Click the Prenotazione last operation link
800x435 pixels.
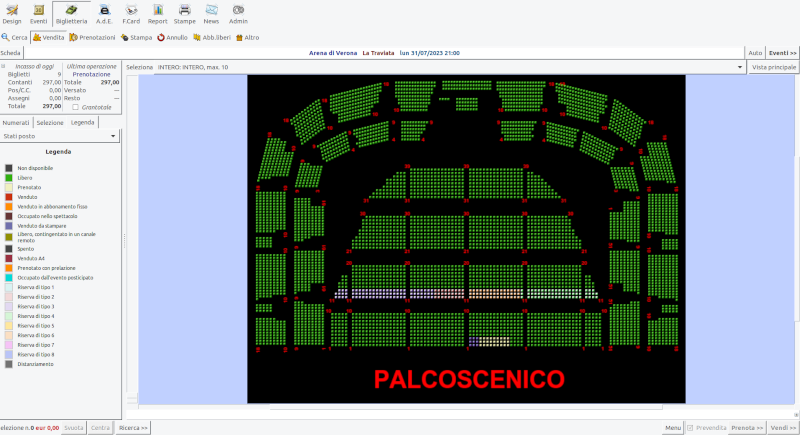point(91,74)
